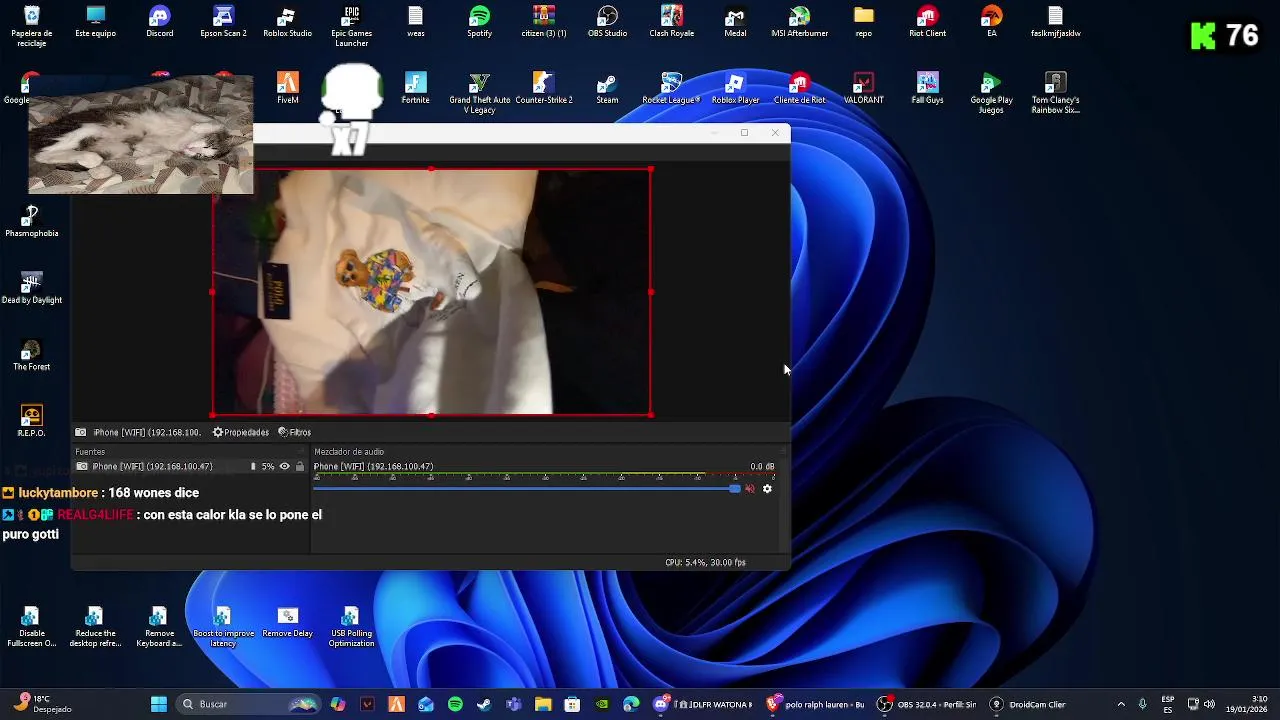Launch Fortnite desktop shortcut

coord(415,88)
